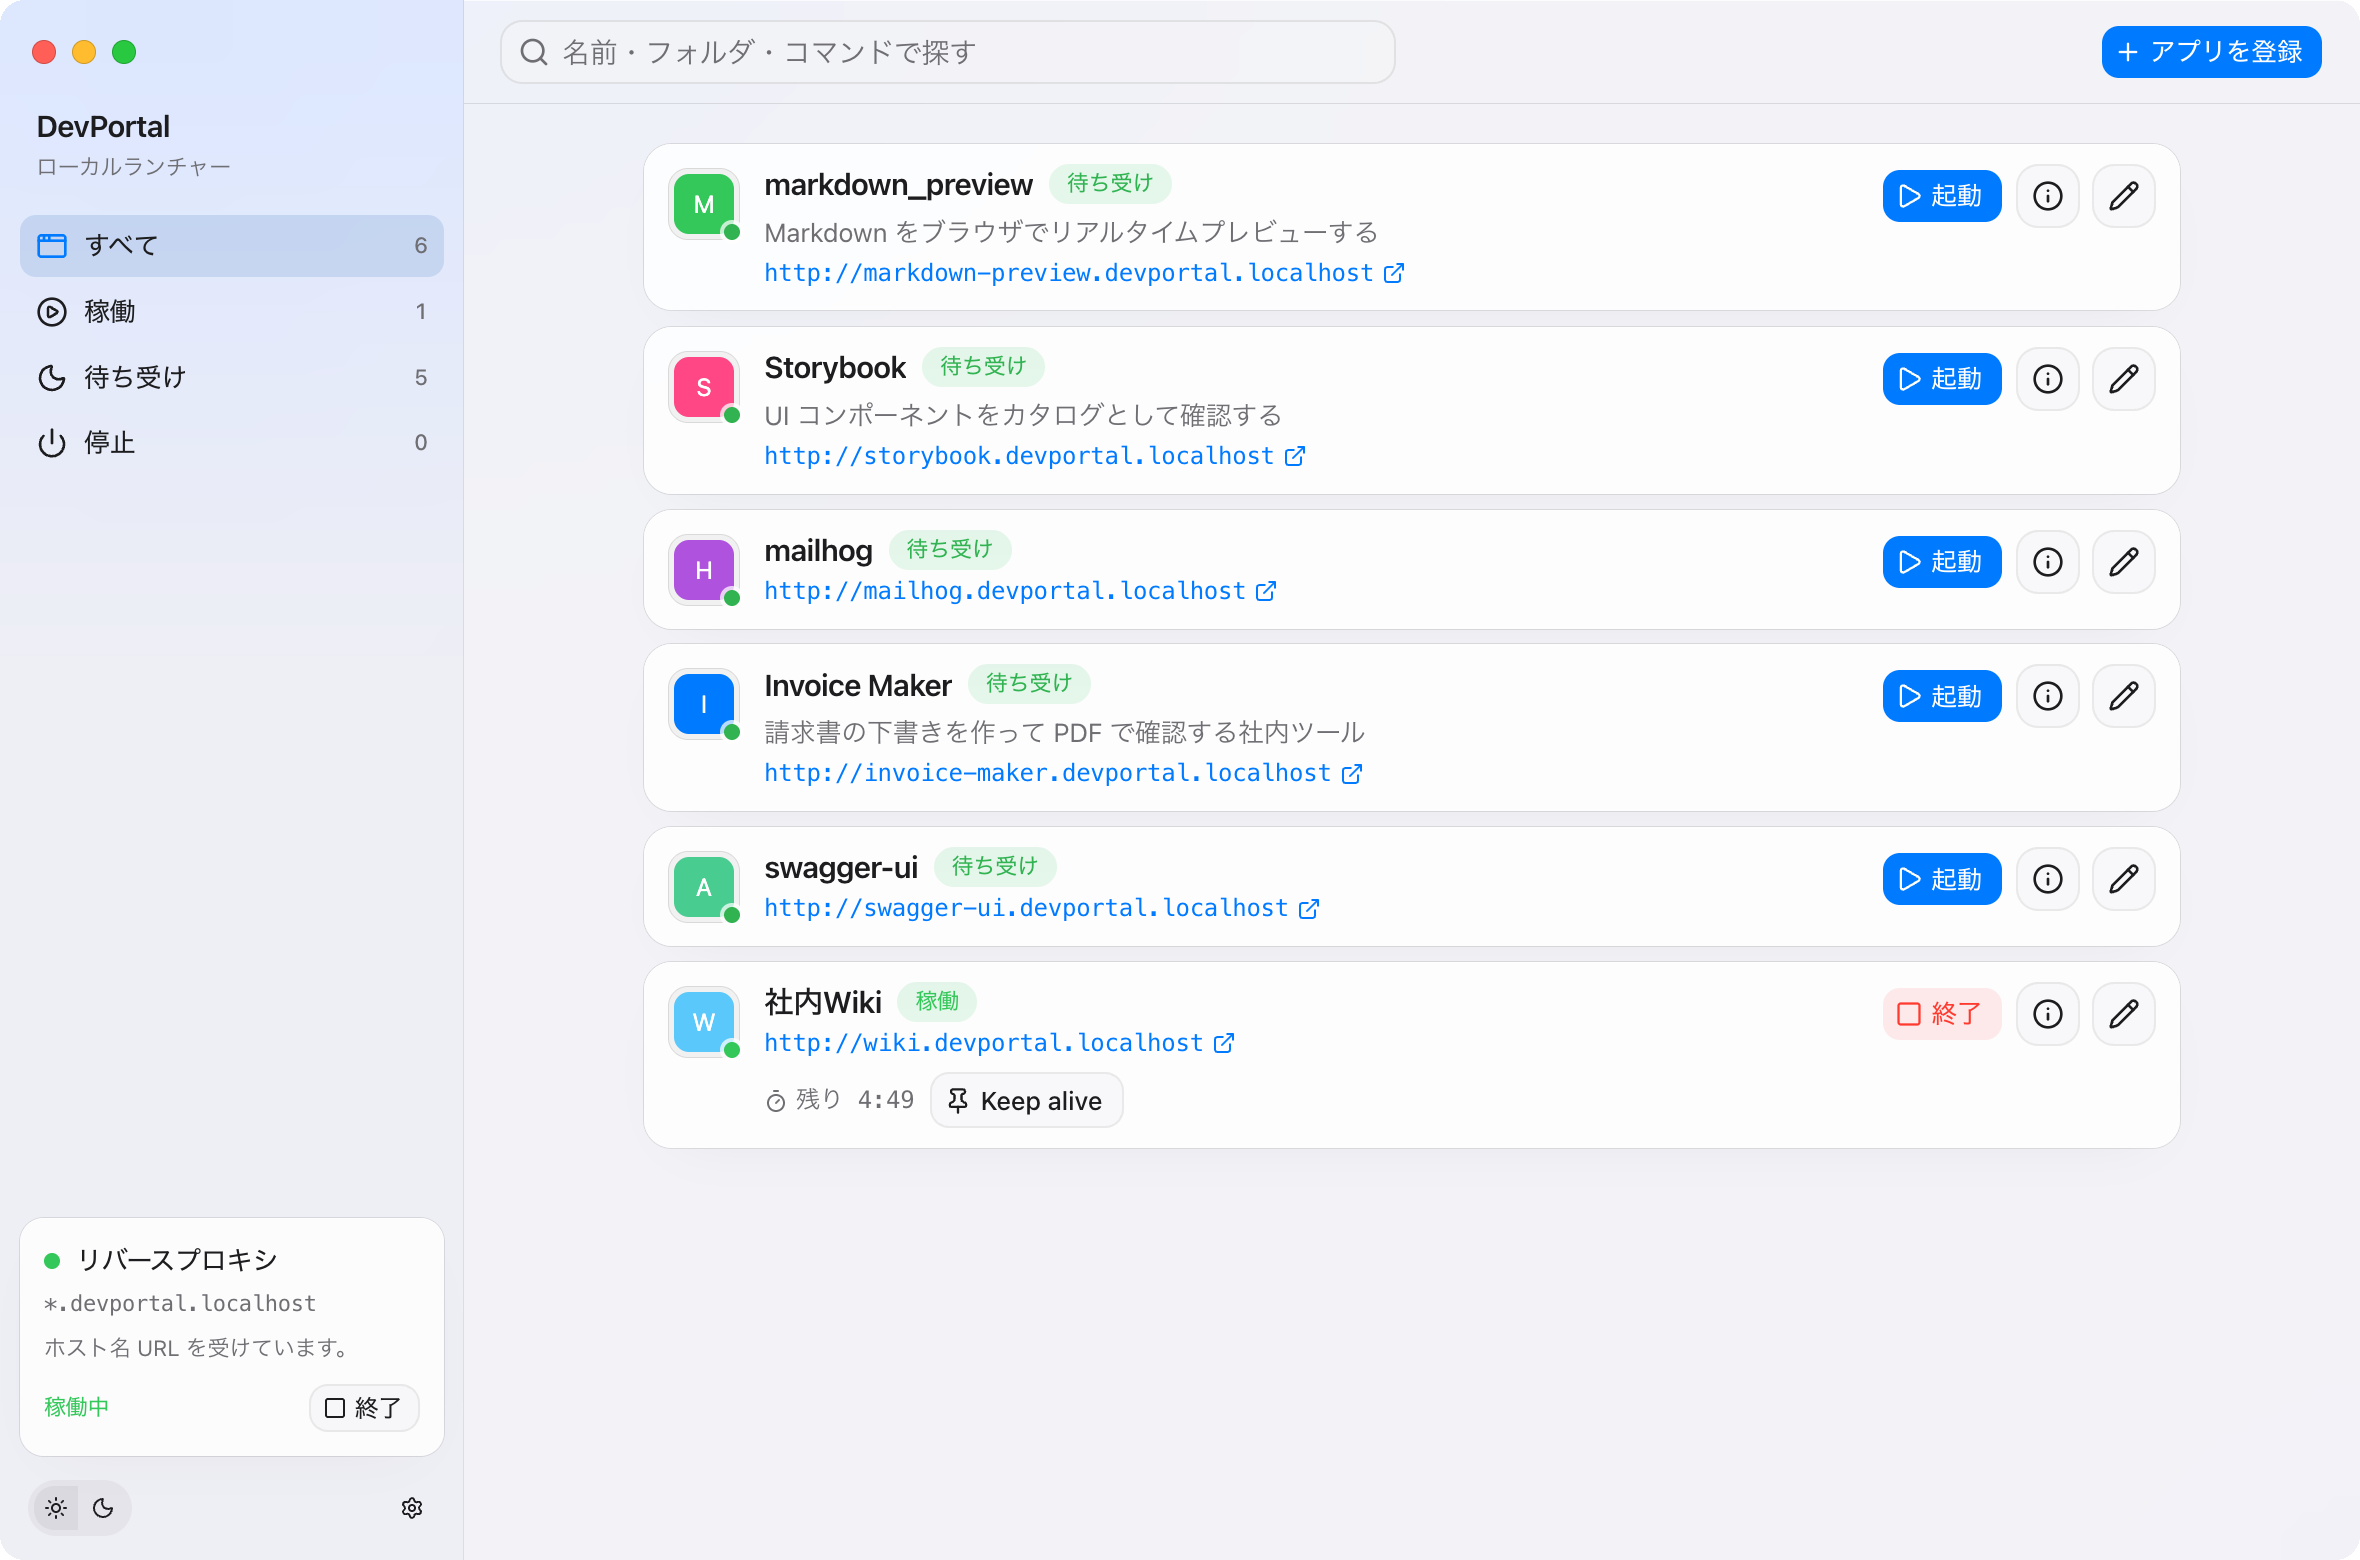Open http://storybook.devportal.localhost link

(1019, 456)
